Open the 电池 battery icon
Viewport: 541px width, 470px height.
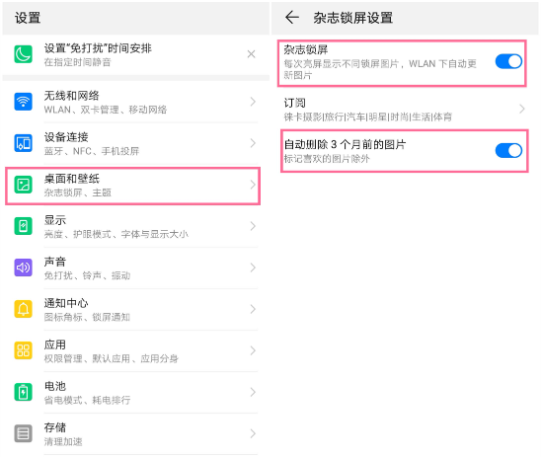(x=23, y=392)
